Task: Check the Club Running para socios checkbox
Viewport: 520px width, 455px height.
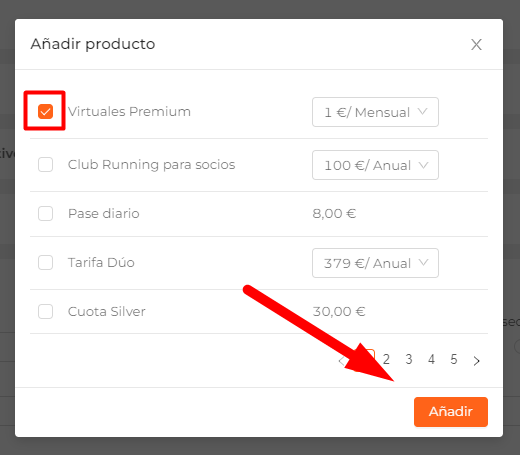Action: [45, 164]
